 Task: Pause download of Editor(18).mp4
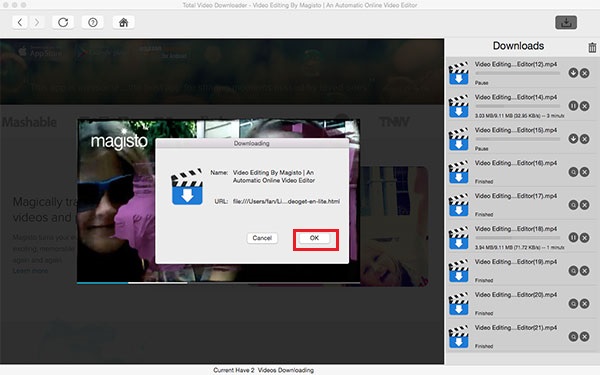coord(573,238)
